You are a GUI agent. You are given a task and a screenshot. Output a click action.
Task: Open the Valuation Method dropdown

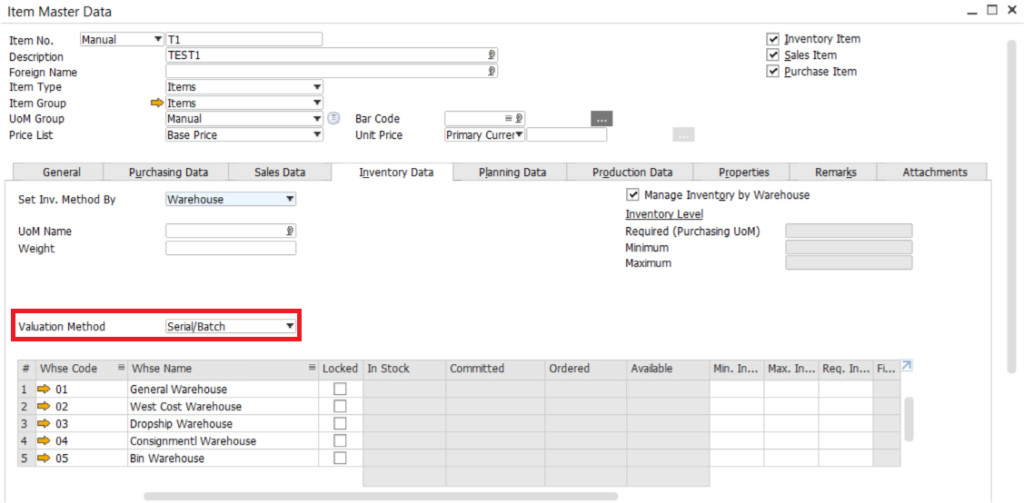231,326
